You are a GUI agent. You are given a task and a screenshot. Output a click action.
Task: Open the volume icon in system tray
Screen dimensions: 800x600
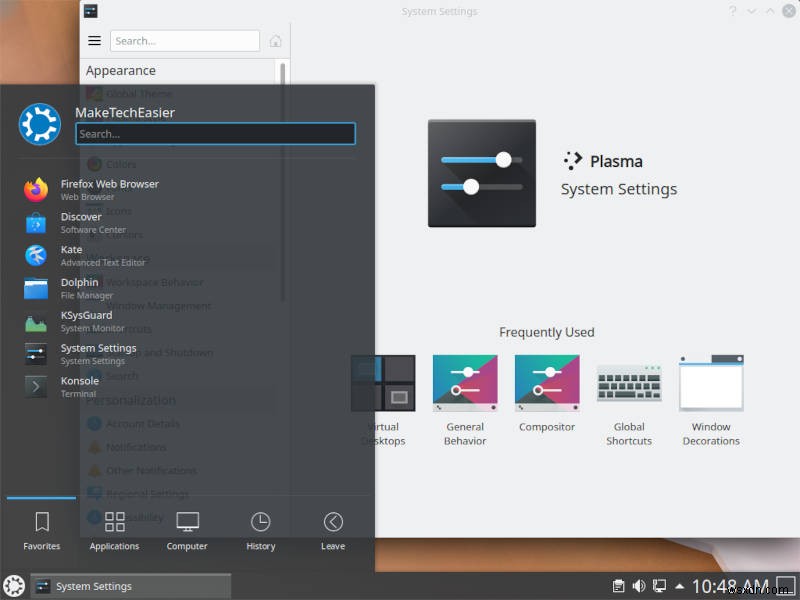pos(639,585)
